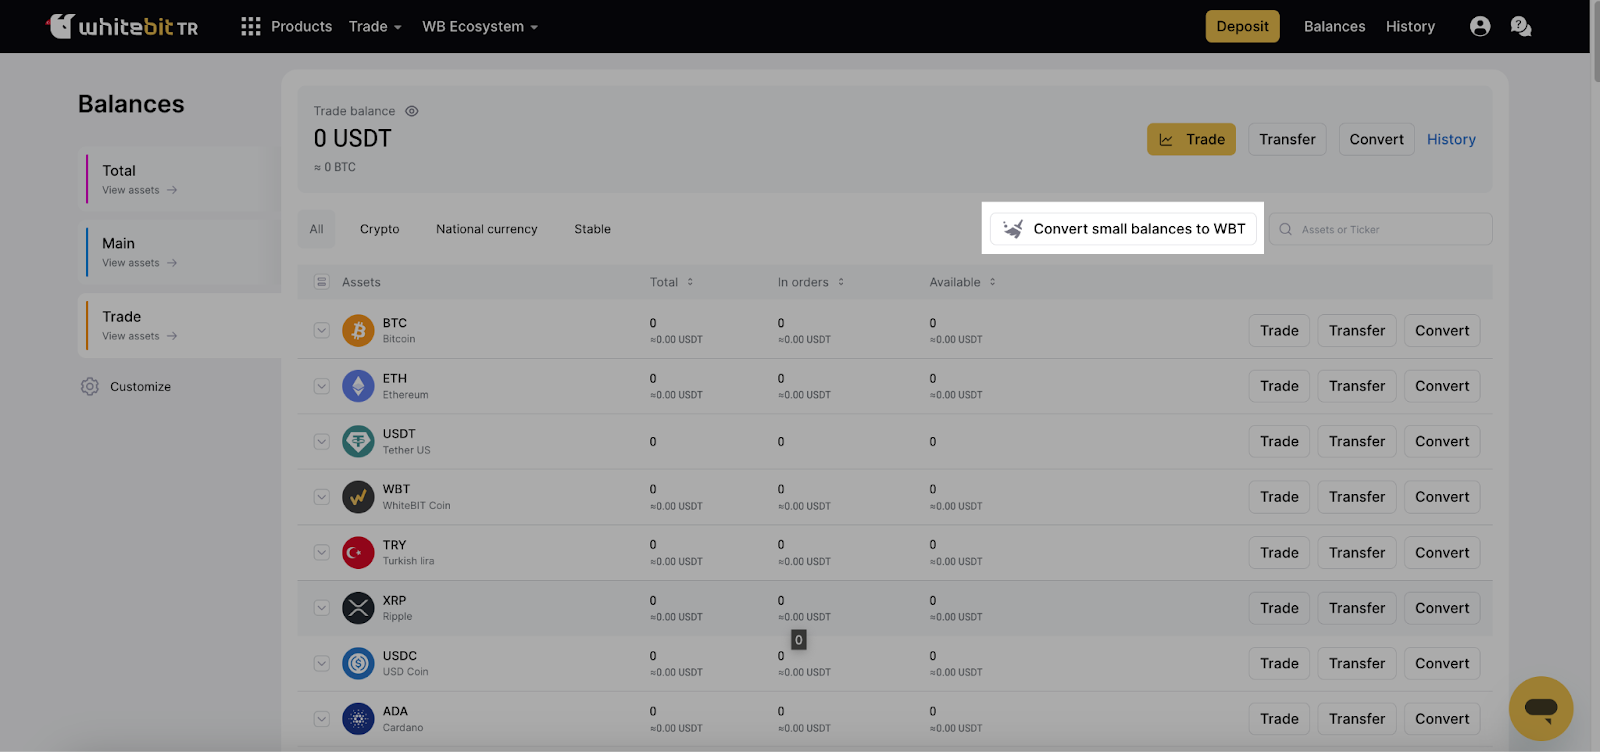Go to History in top navigation
Screen dimensions: 1600x752
[1410, 26]
